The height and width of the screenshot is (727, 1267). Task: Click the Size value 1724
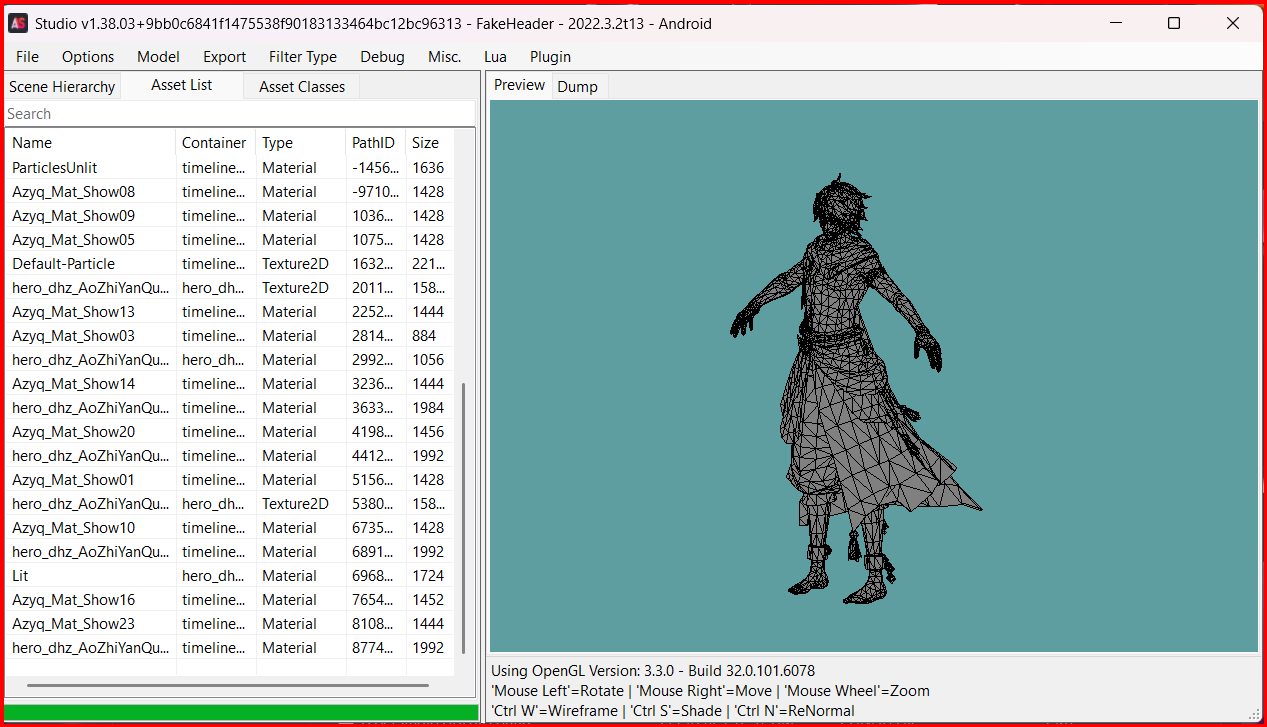(x=428, y=576)
